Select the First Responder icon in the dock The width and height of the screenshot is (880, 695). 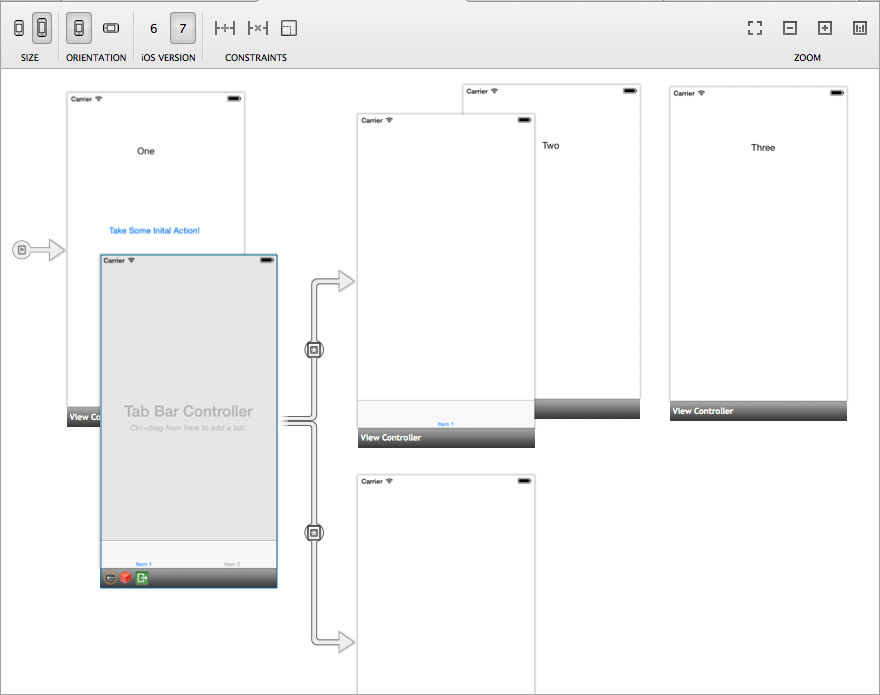pyautogui.click(x=108, y=577)
